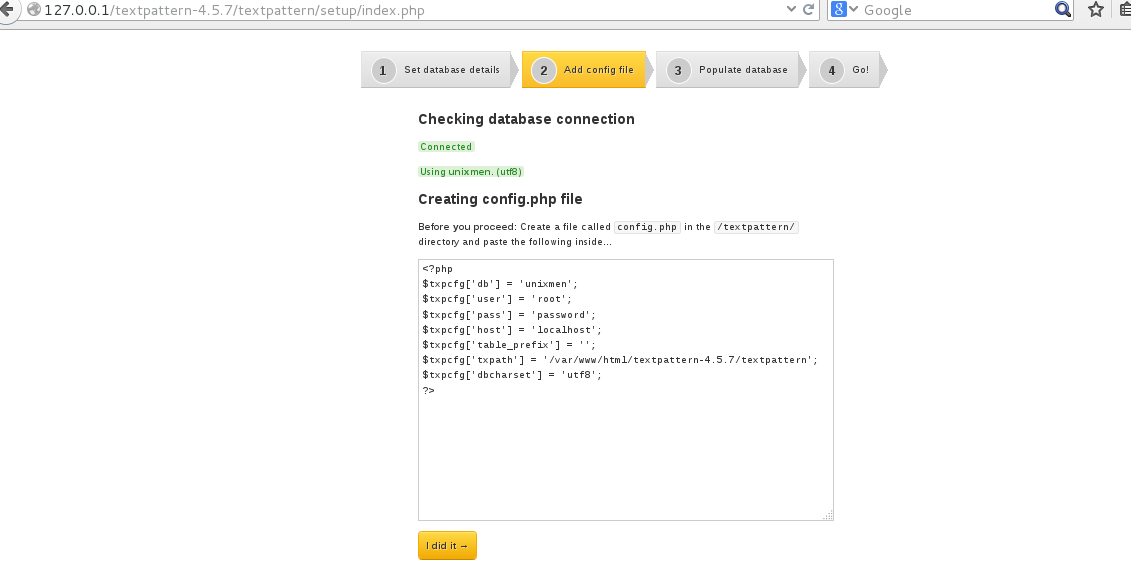
Task: Click the magnifier search icon
Action: click(x=1062, y=9)
